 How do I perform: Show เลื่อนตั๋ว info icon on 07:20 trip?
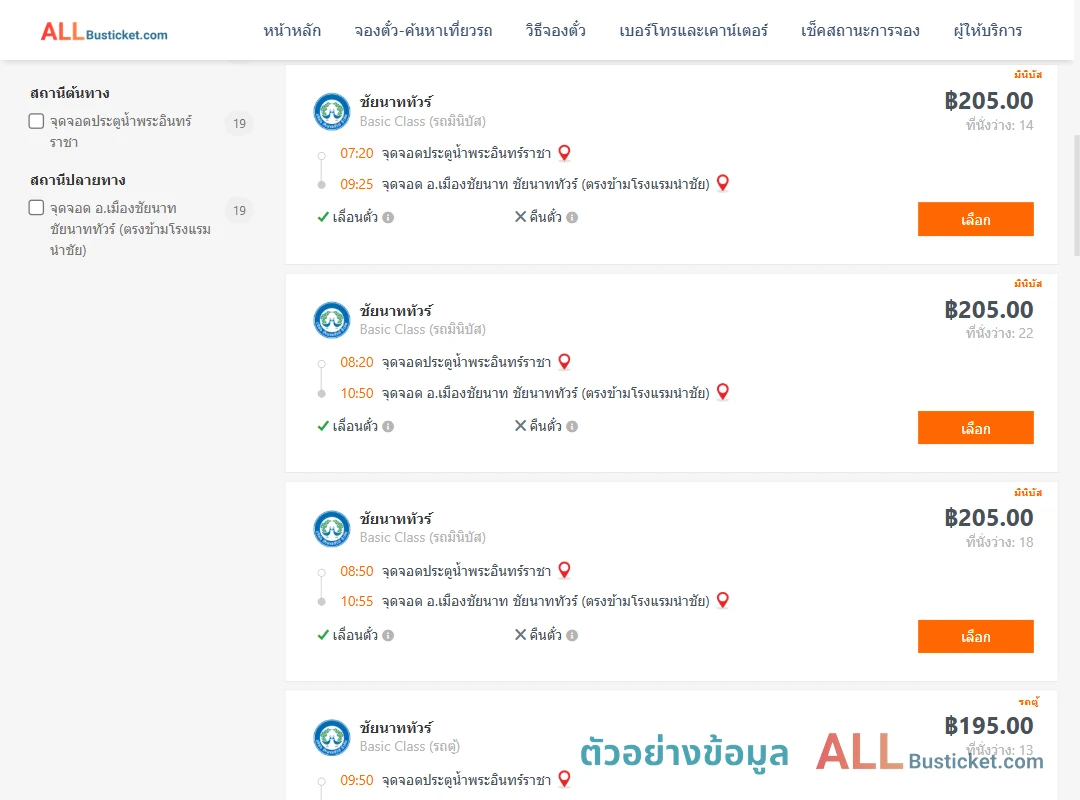388,218
